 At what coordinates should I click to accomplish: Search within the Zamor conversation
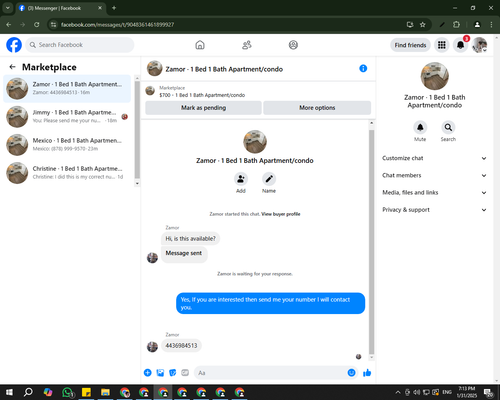pos(448,127)
